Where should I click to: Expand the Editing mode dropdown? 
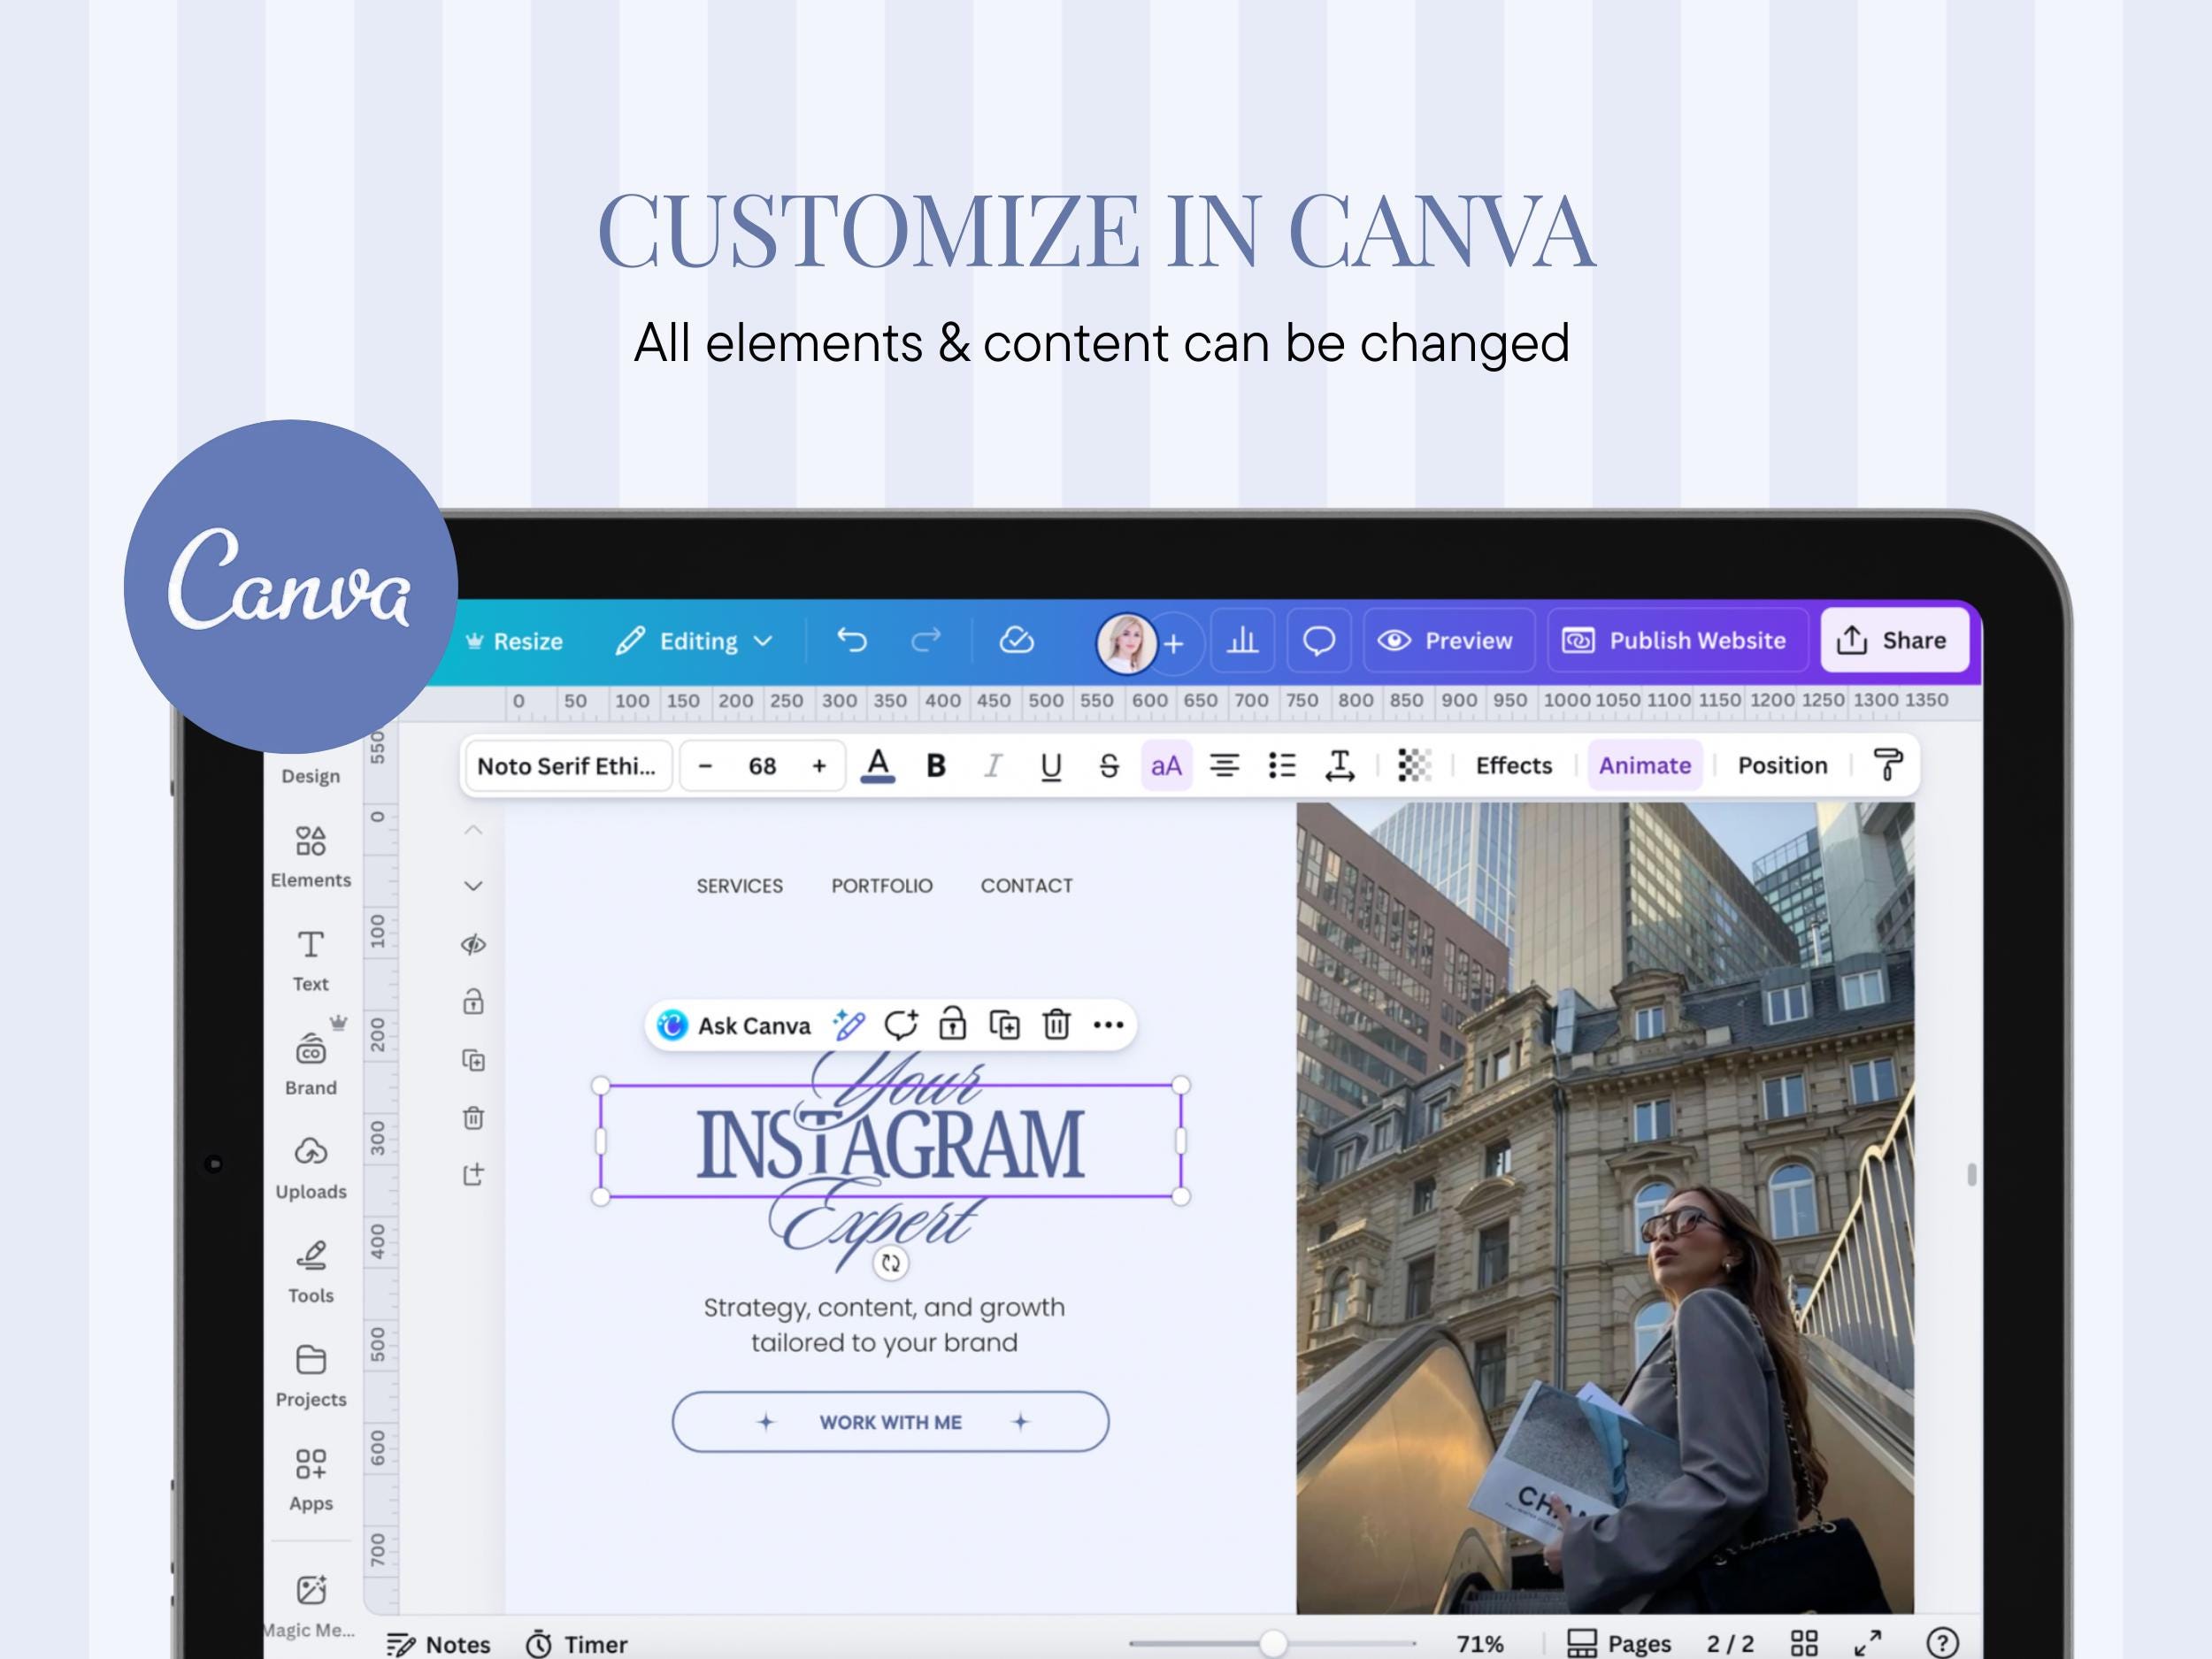point(694,640)
